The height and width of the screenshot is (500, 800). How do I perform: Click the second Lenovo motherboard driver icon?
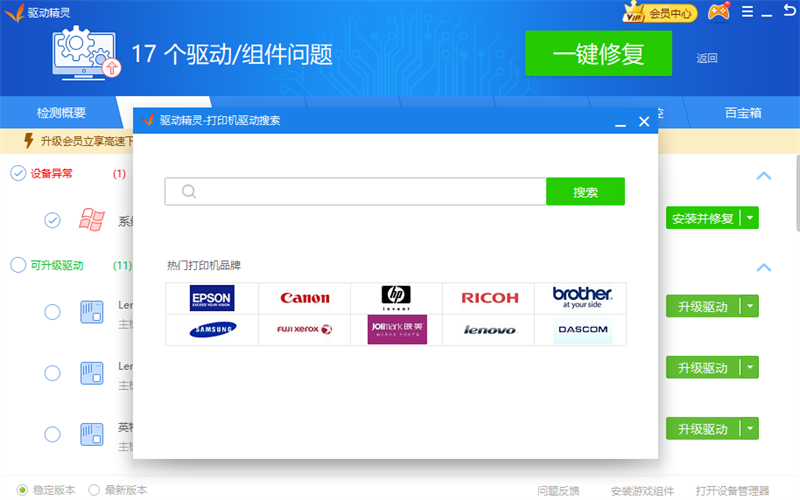(92, 373)
